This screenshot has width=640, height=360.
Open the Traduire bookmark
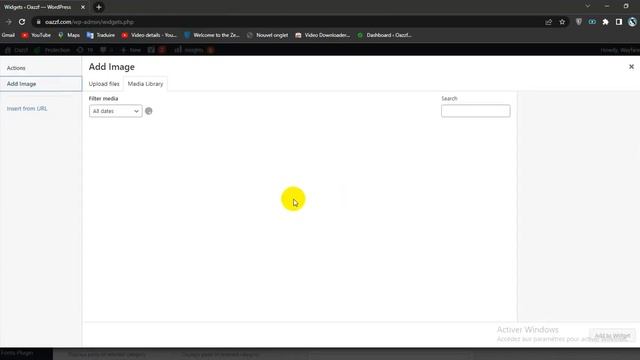[101, 35]
